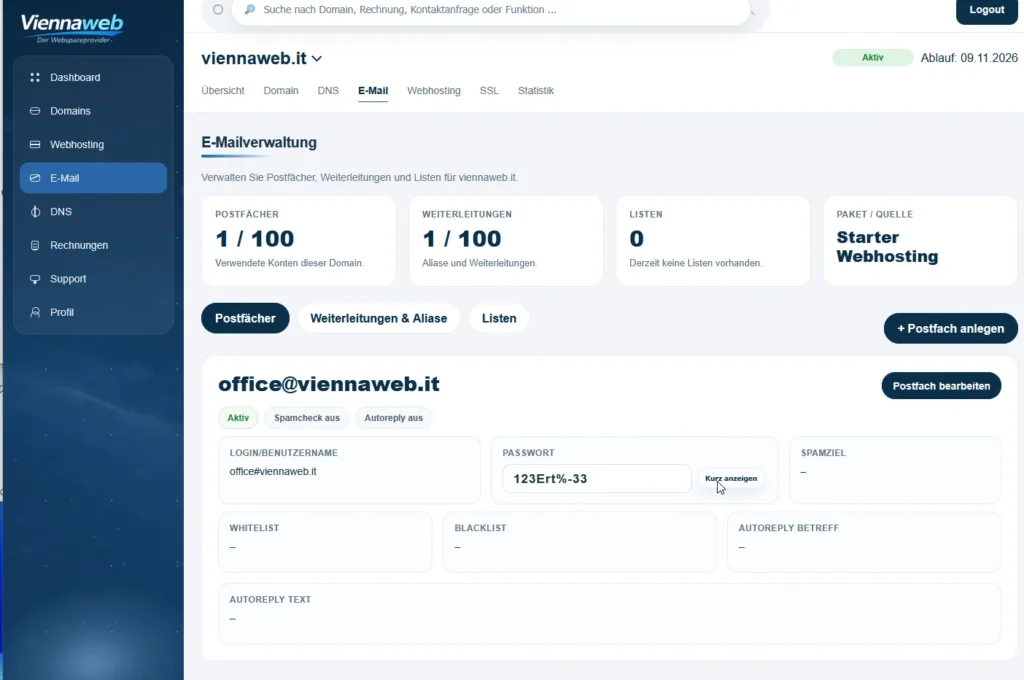Open the Domains menu entry
Viewport: 1024px width, 680px height.
(93, 111)
